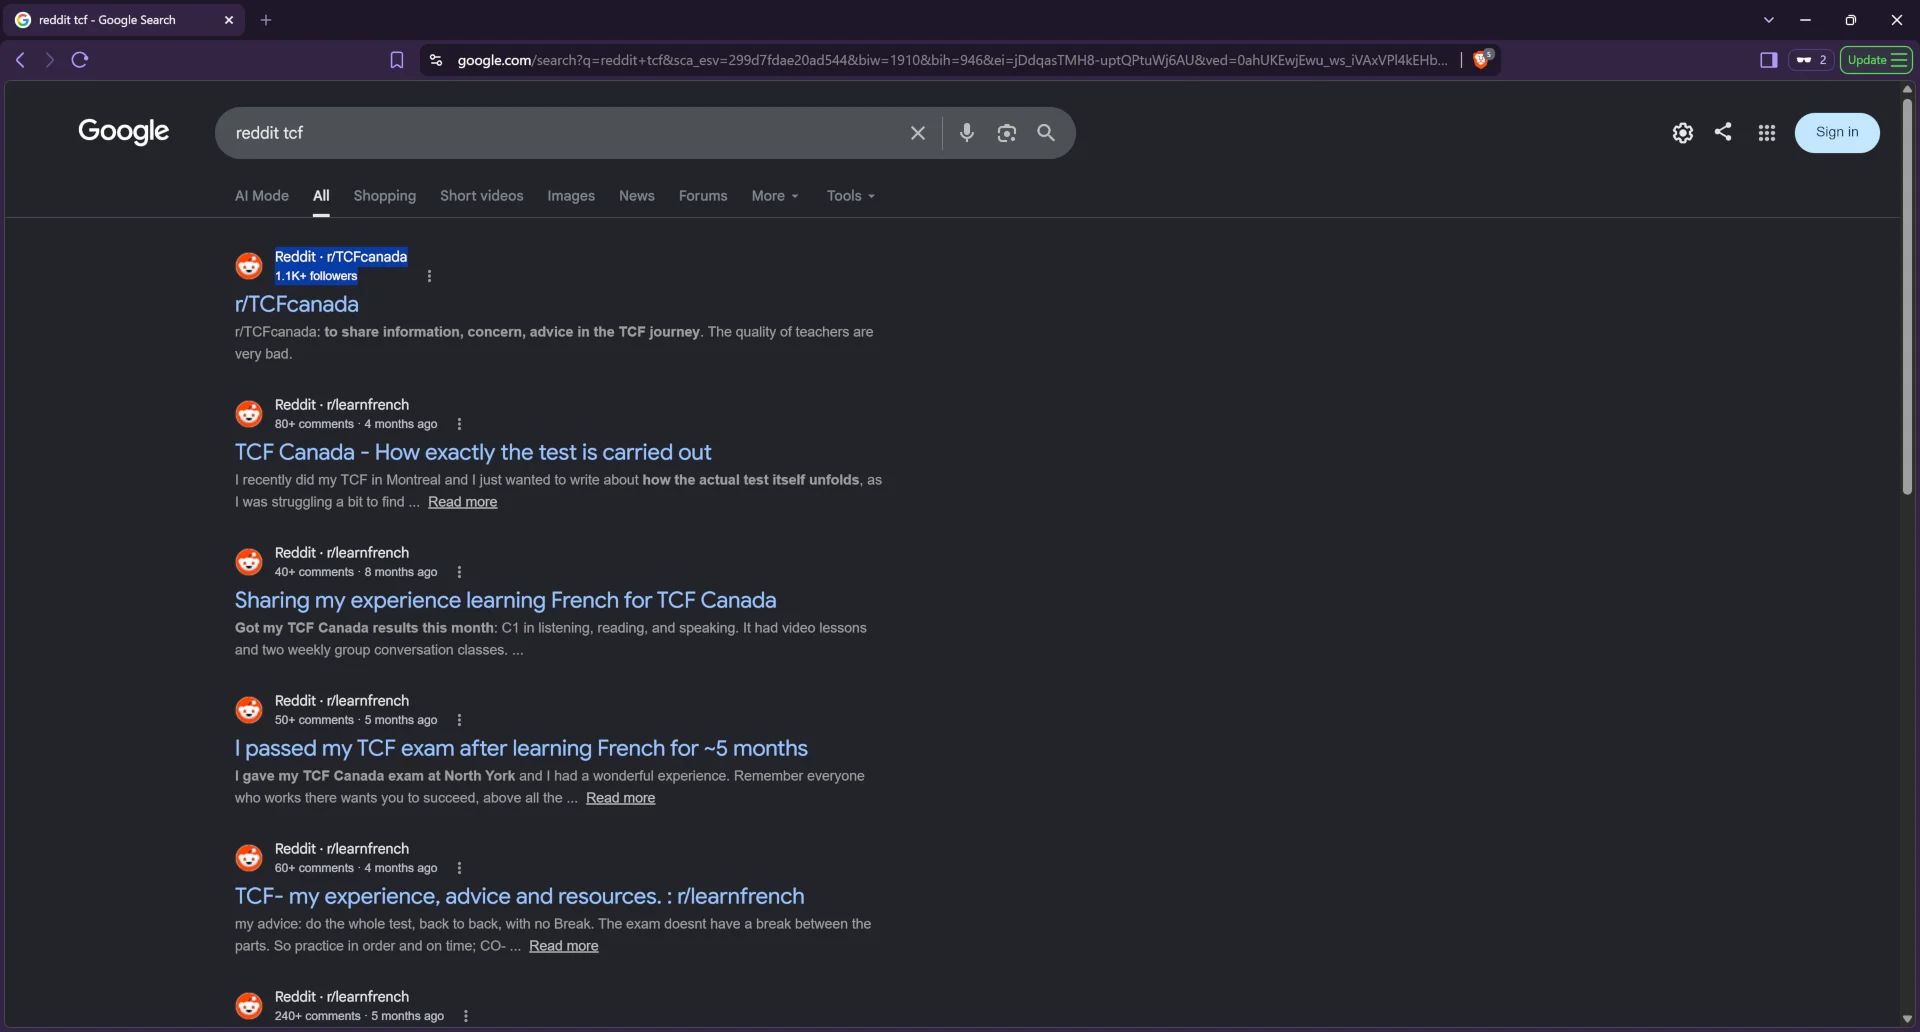This screenshot has height=1032, width=1920.
Task: Switch to Shopping tab
Action: (x=384, y=196)
